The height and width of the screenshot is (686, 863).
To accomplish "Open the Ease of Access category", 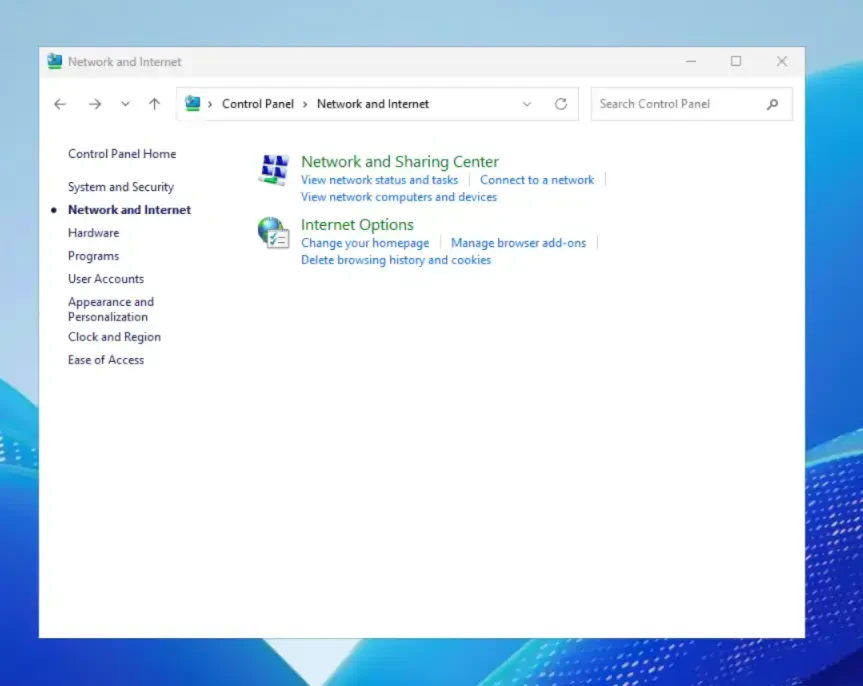I will (x=106, y=360).
